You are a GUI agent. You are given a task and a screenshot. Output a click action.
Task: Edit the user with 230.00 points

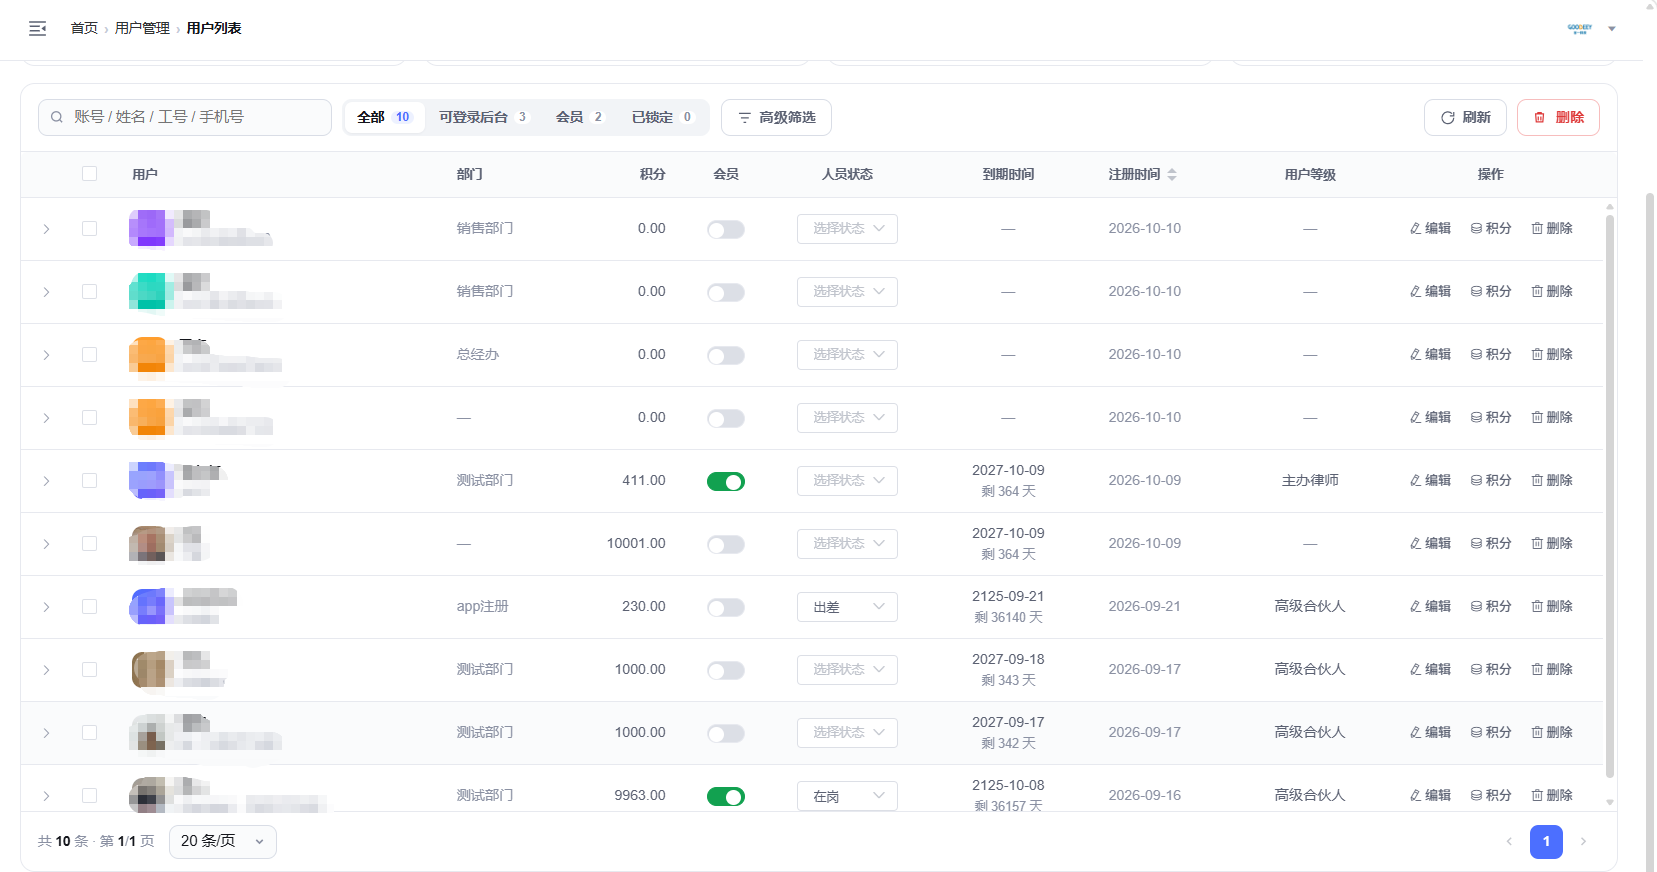pyautogui.click(x=1430, y=606)
